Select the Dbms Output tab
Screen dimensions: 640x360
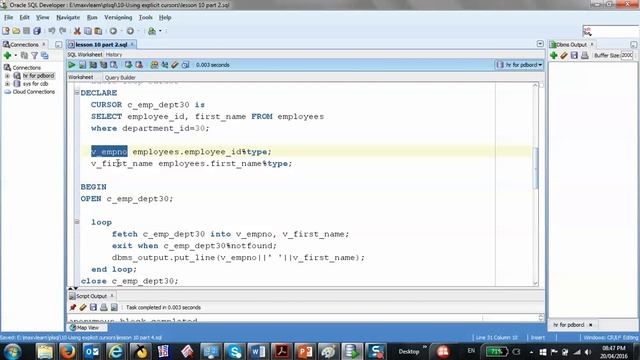(571, 44)
